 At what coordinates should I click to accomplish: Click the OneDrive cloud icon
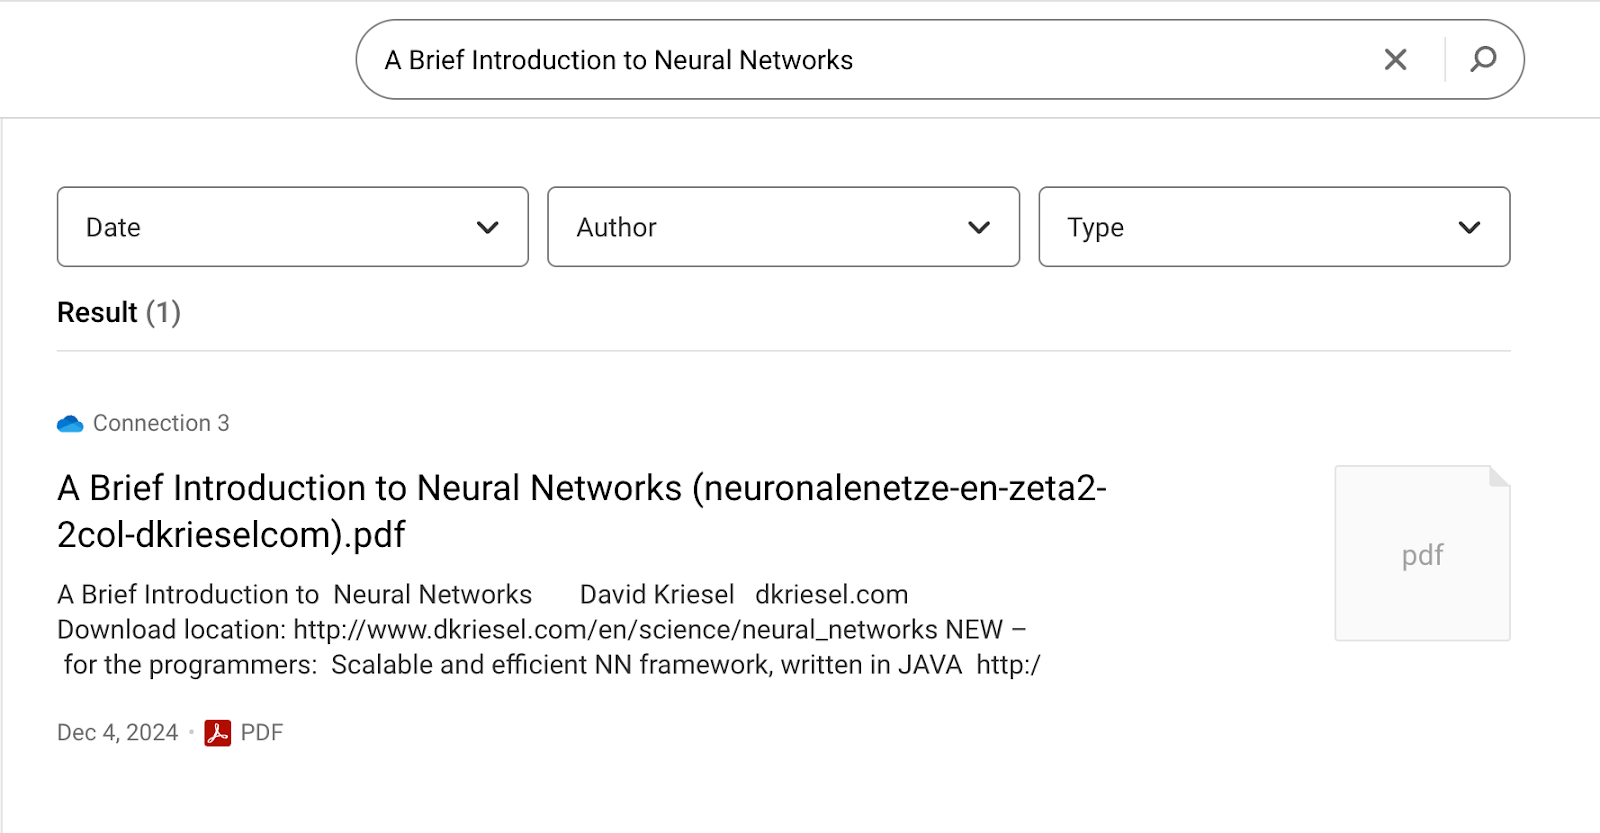(x=70, y=424)
